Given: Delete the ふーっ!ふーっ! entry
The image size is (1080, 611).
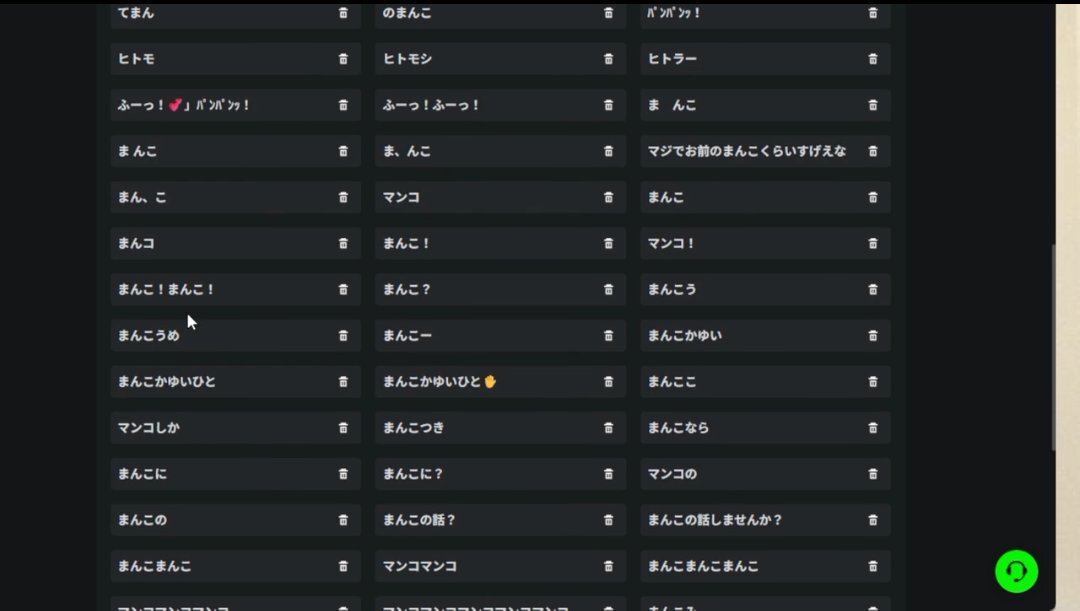Looking at the screenshot, I should tap(608, 105).
